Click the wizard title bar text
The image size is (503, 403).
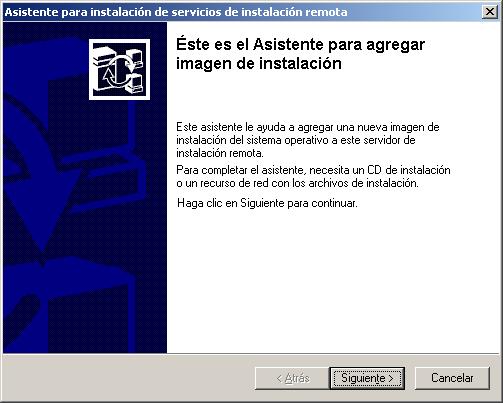(176, 12)
